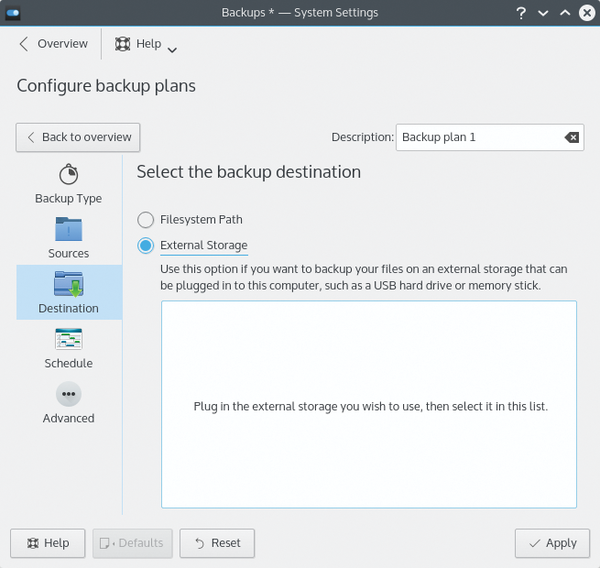Go back to Overview in toolbar

54,44
